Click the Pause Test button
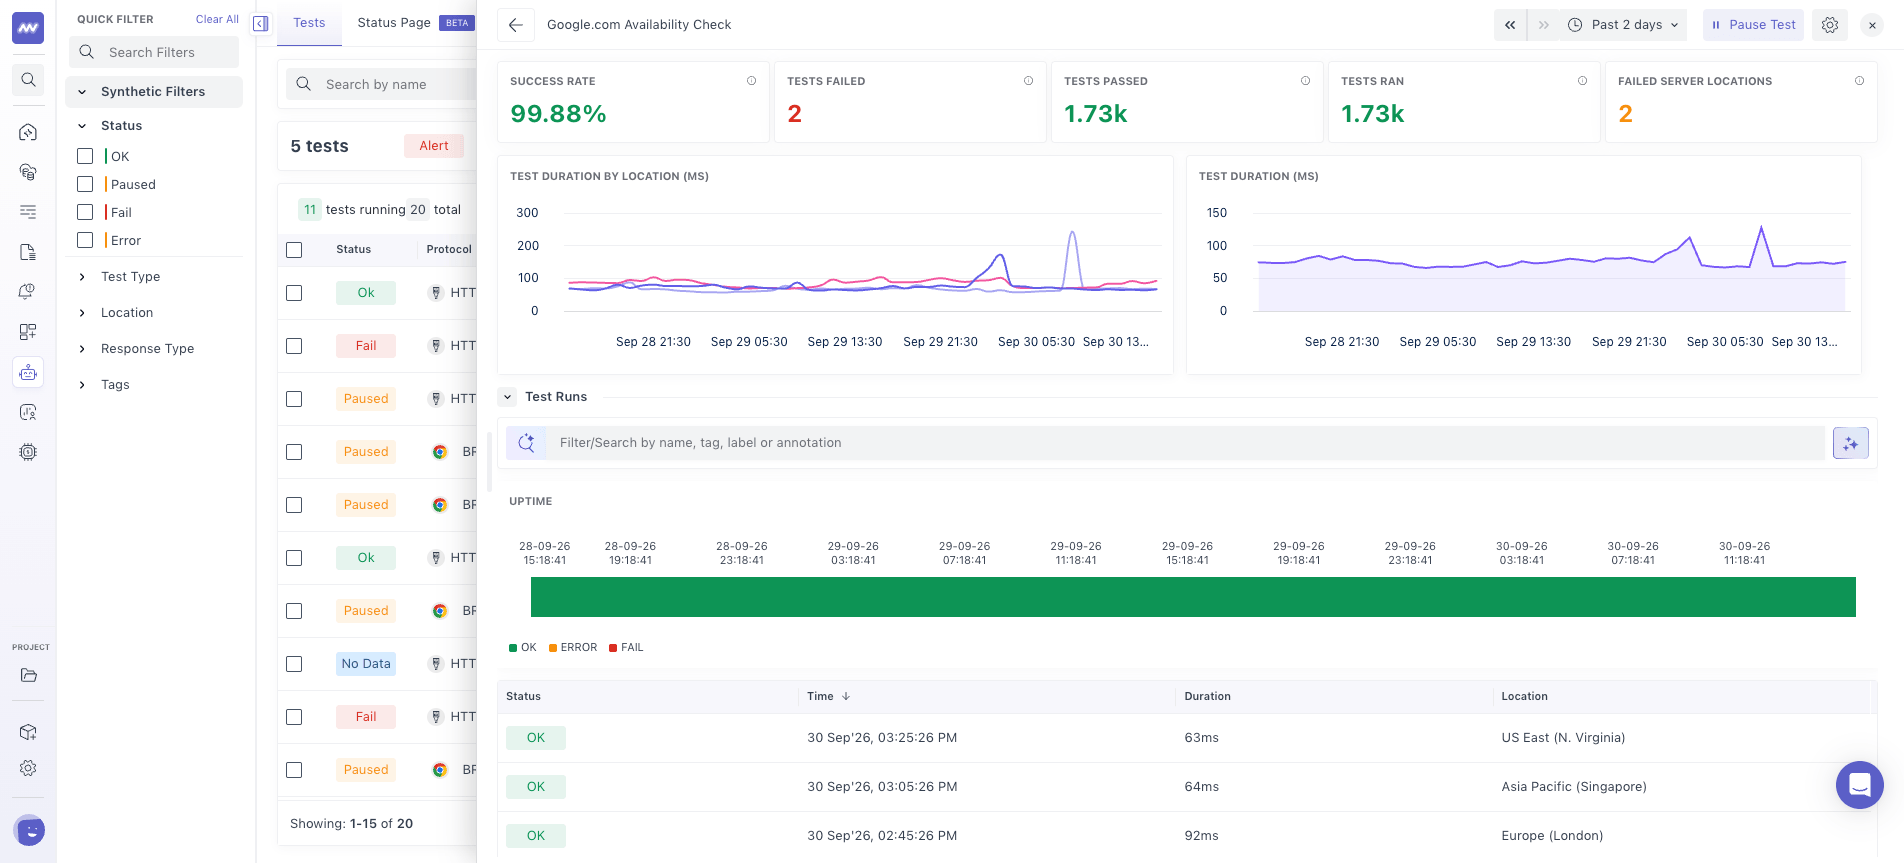 click(1753, 25)
